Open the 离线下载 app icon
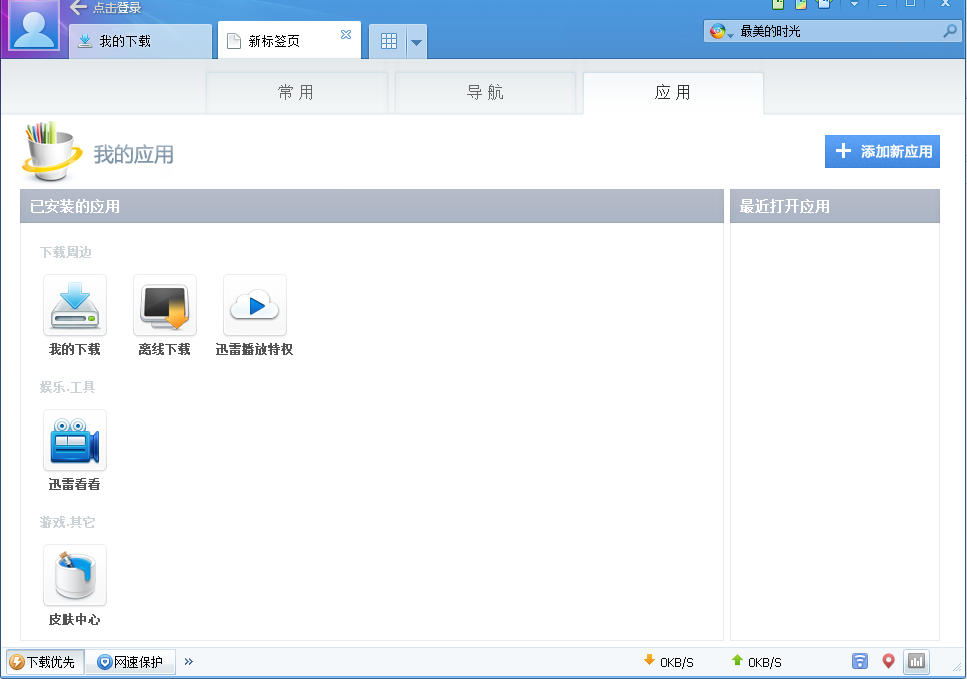 [x=165, y=305]
